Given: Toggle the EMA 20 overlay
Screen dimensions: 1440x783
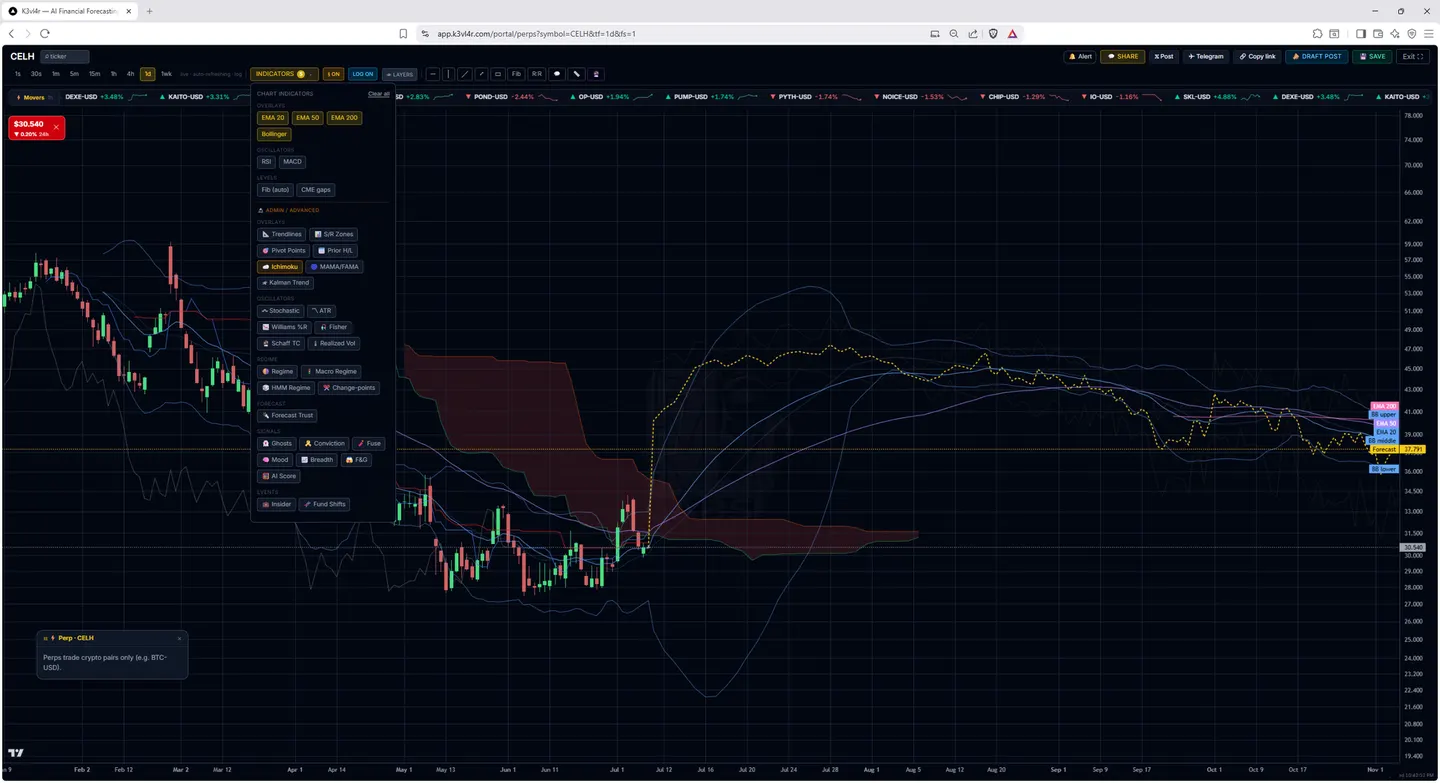Looking at the screenshot, I should pyautogui.click(x=273, y=118).
